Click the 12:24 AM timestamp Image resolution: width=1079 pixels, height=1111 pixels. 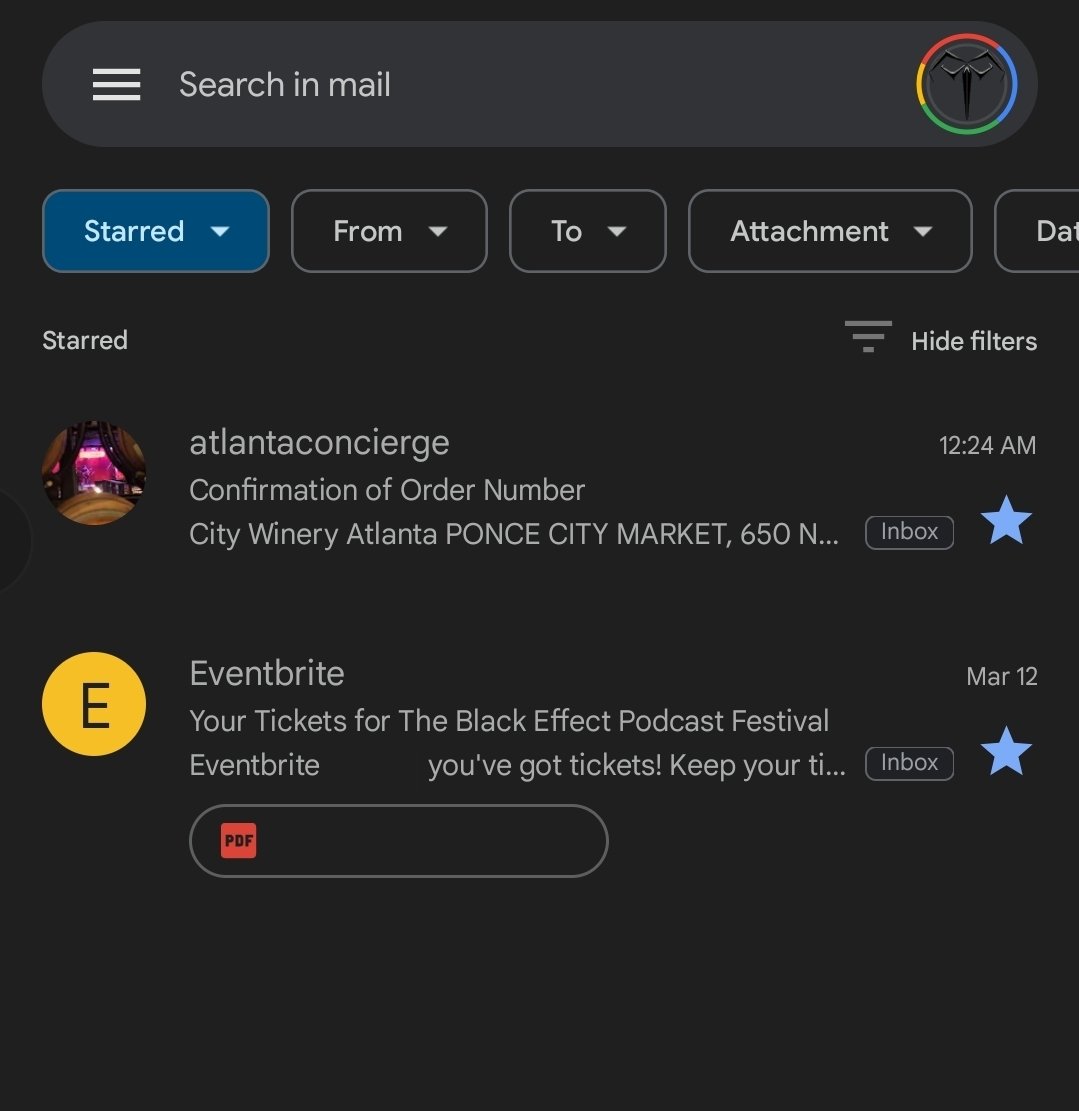[x=987, y=446]
